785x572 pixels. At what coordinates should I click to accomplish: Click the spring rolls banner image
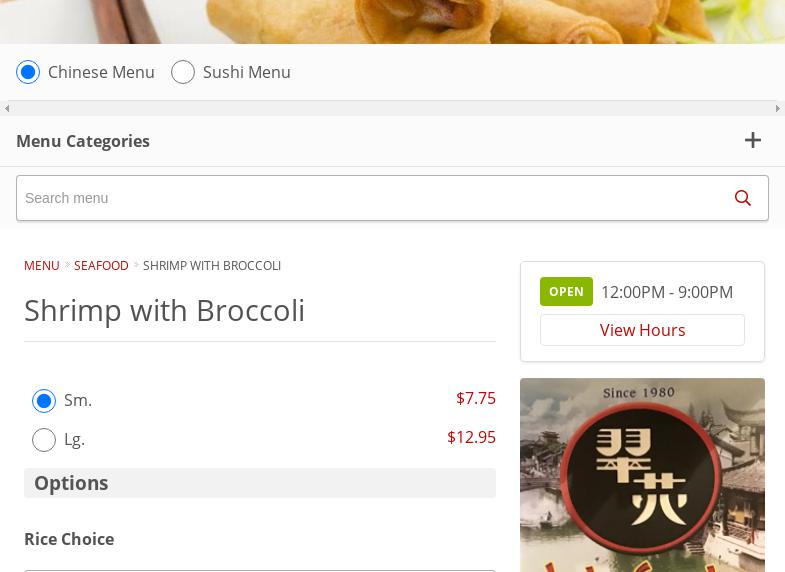(x=392, y=21)
